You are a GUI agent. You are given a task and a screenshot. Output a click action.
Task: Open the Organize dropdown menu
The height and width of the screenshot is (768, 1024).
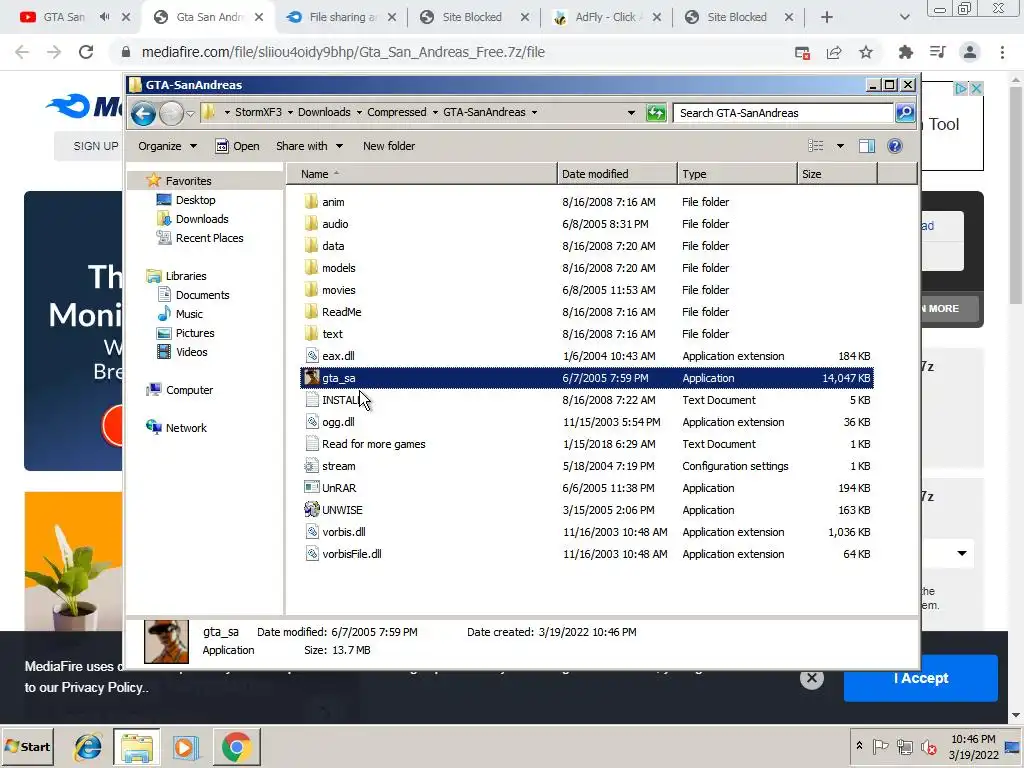[x=167, y=146]
